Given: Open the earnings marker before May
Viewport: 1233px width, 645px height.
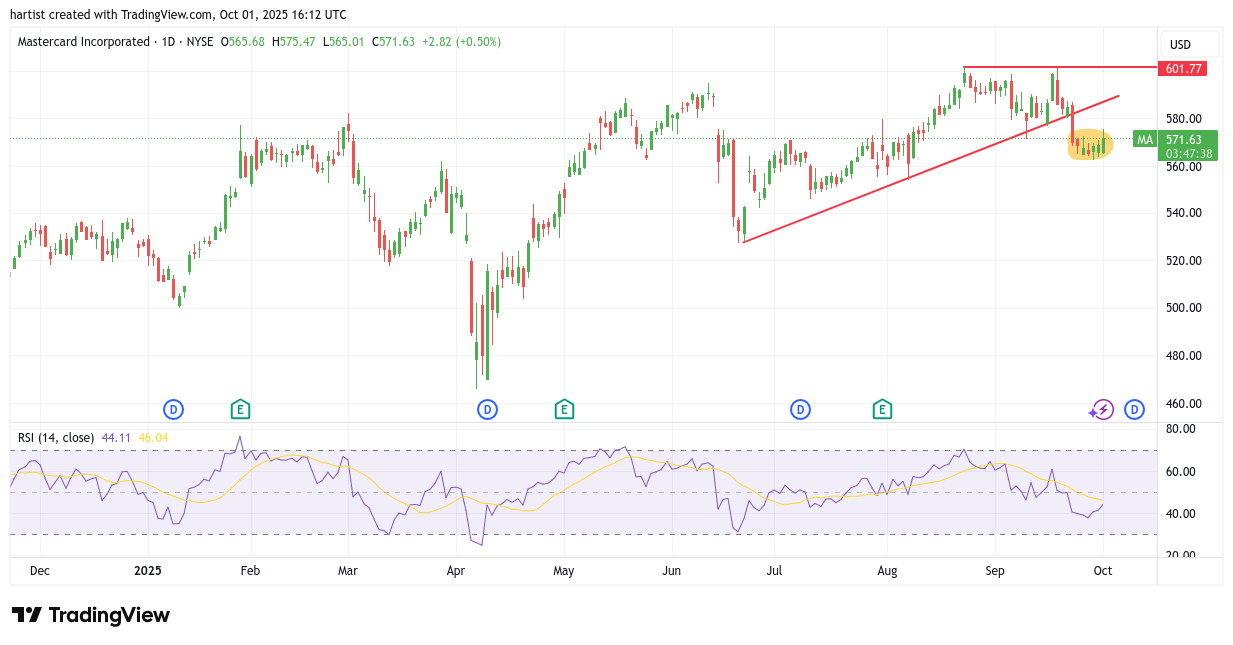Looking at the screenshot, I should [x=564, y=409].
